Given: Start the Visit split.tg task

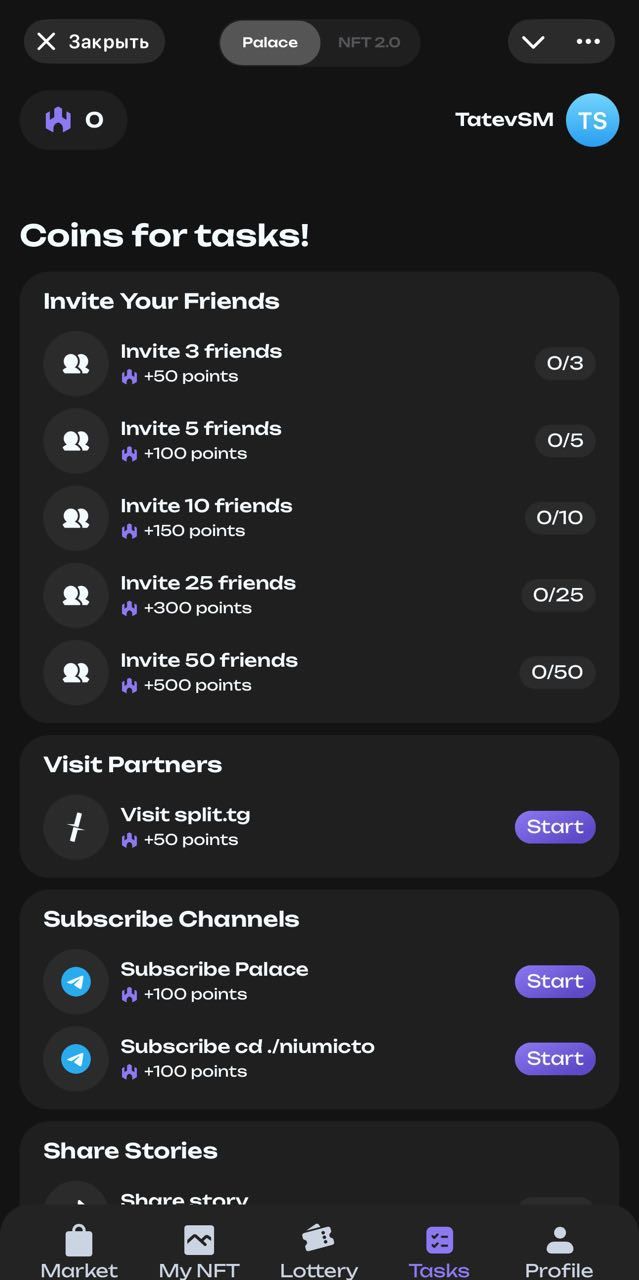Looking at the screenshot, I should click(554, 827).
